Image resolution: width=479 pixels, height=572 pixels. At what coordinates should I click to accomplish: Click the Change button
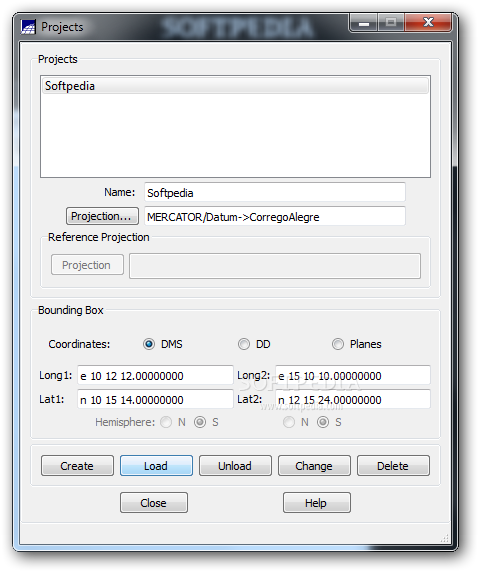(x=314, y=465)
